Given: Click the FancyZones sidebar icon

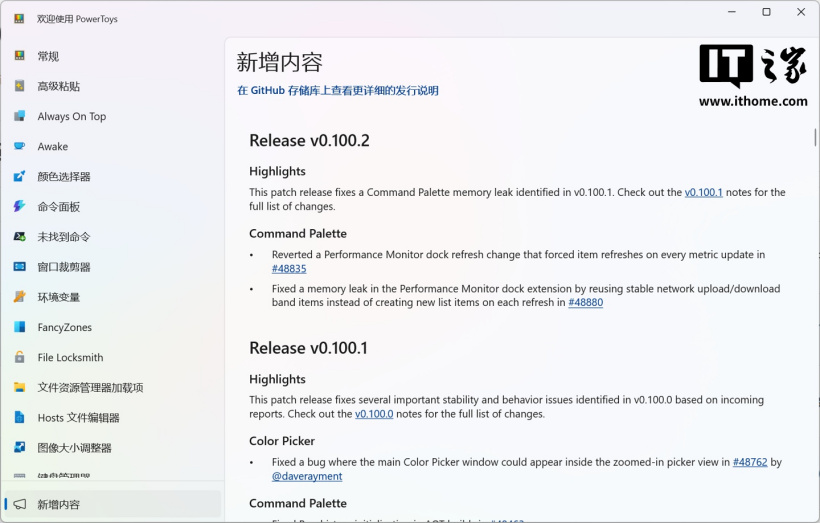Looking at the screenshot, I should (x=19, y=327).
